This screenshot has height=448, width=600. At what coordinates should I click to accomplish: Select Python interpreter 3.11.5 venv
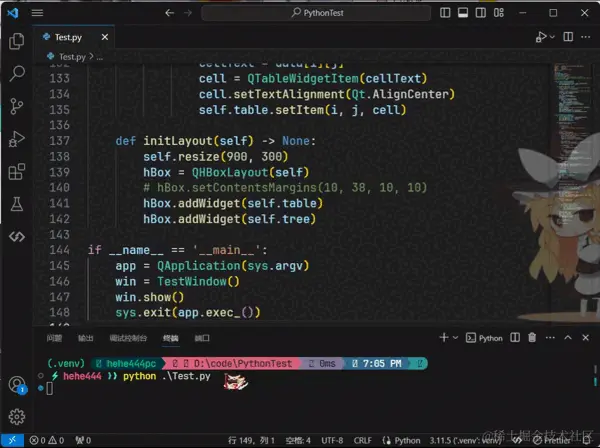[465, 440]
